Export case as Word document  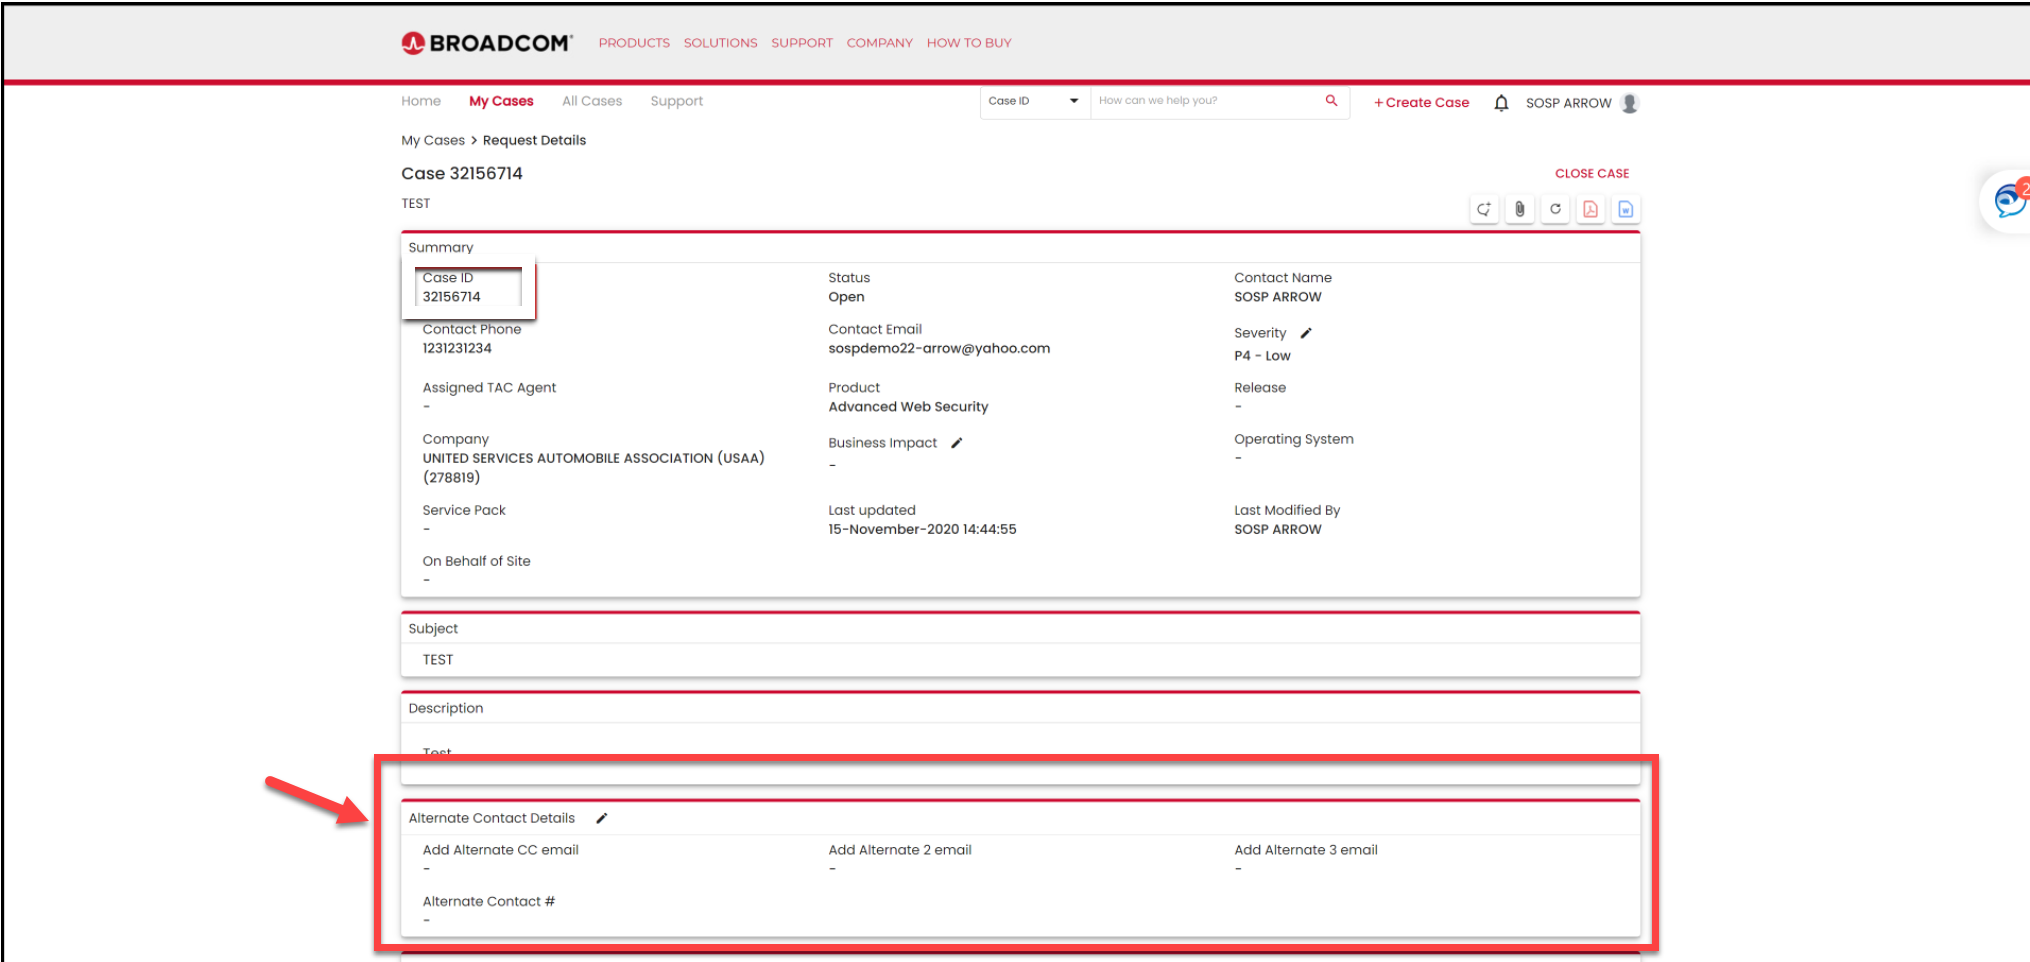pos(1626,209)
